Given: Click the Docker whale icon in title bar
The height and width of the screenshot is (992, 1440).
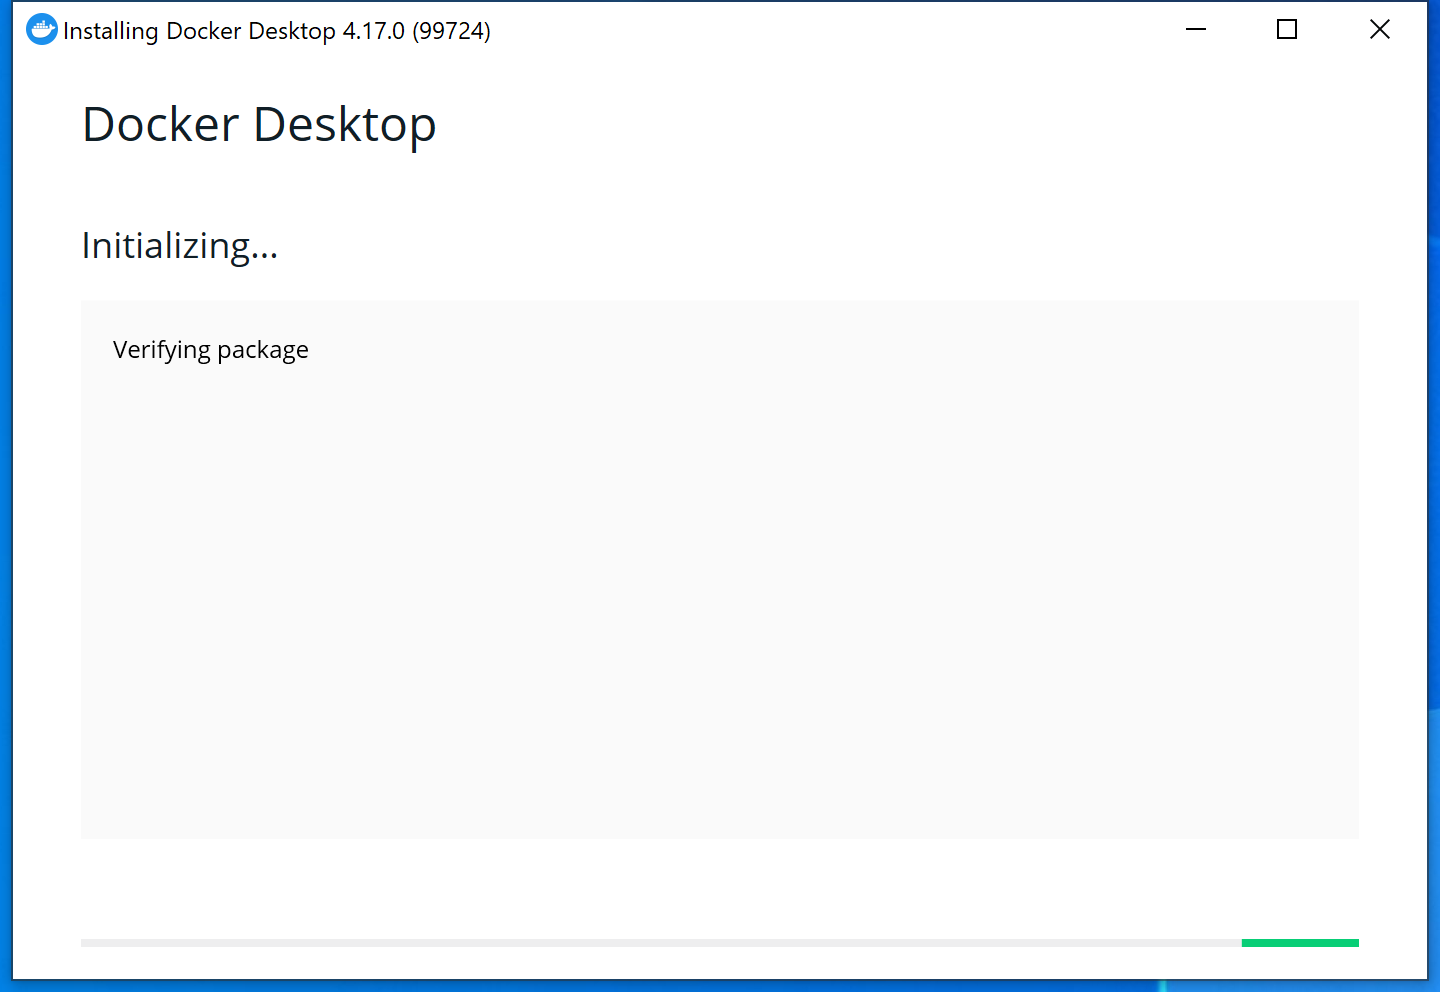Looking at the screenshot, I should point(41,30).
